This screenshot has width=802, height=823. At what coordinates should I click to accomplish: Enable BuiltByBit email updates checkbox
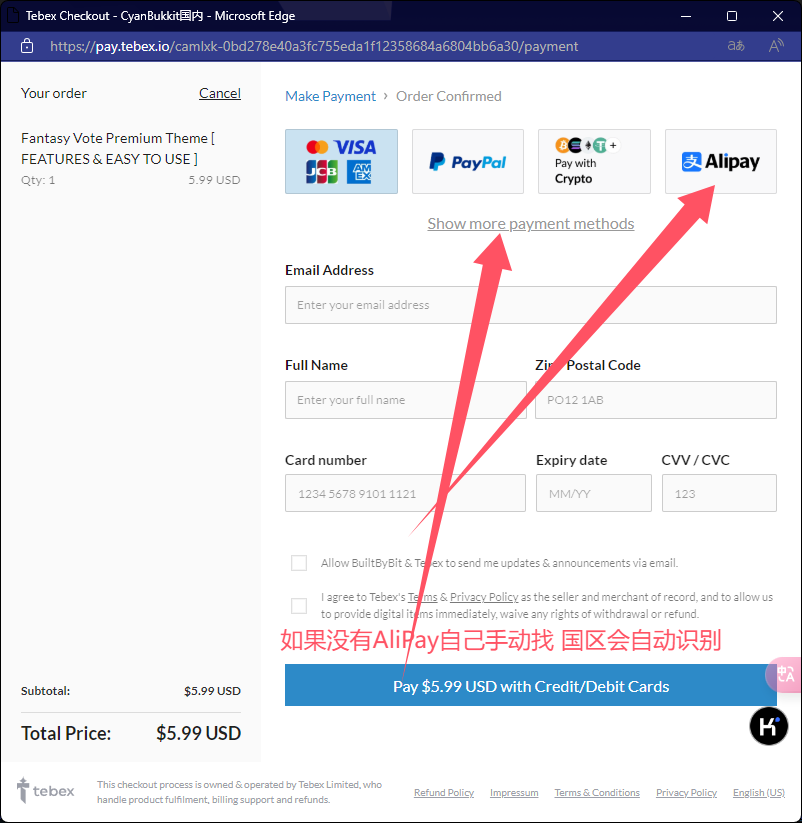click(299, 563)
